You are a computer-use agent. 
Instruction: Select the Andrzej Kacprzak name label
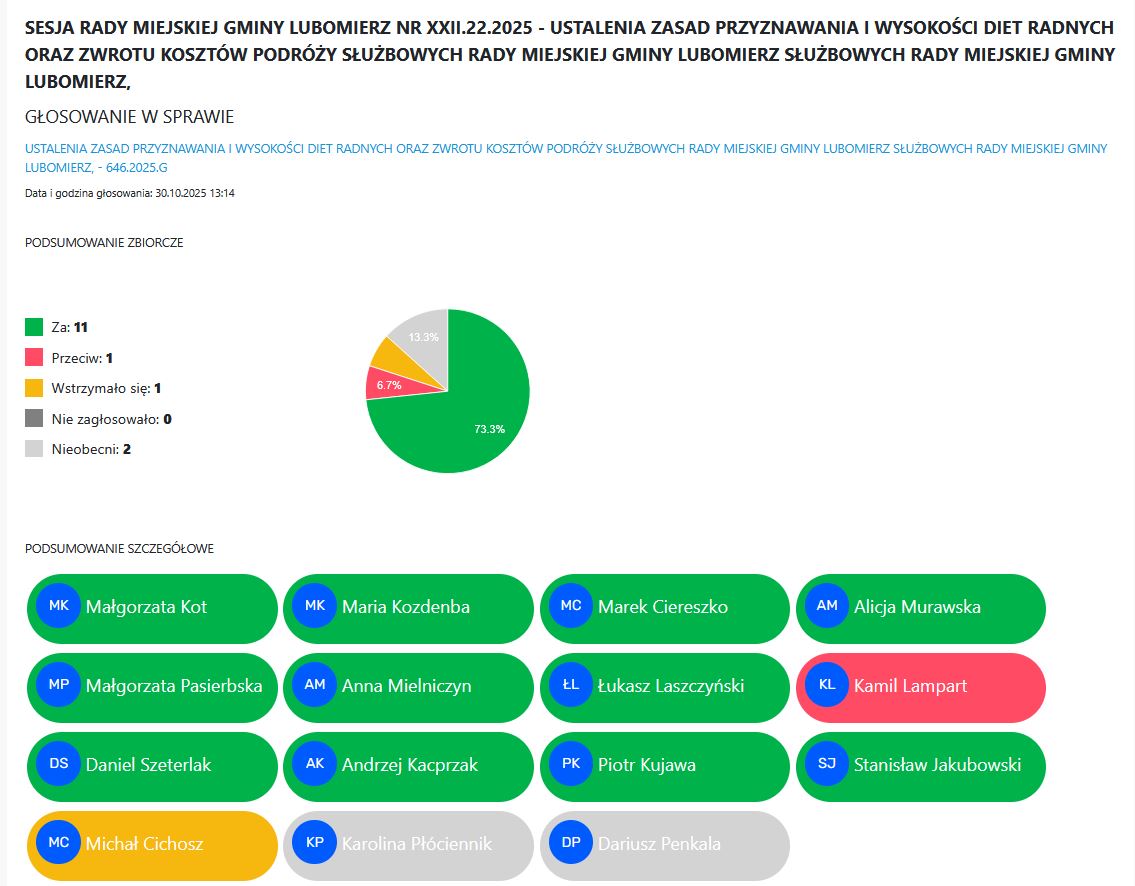410,765
